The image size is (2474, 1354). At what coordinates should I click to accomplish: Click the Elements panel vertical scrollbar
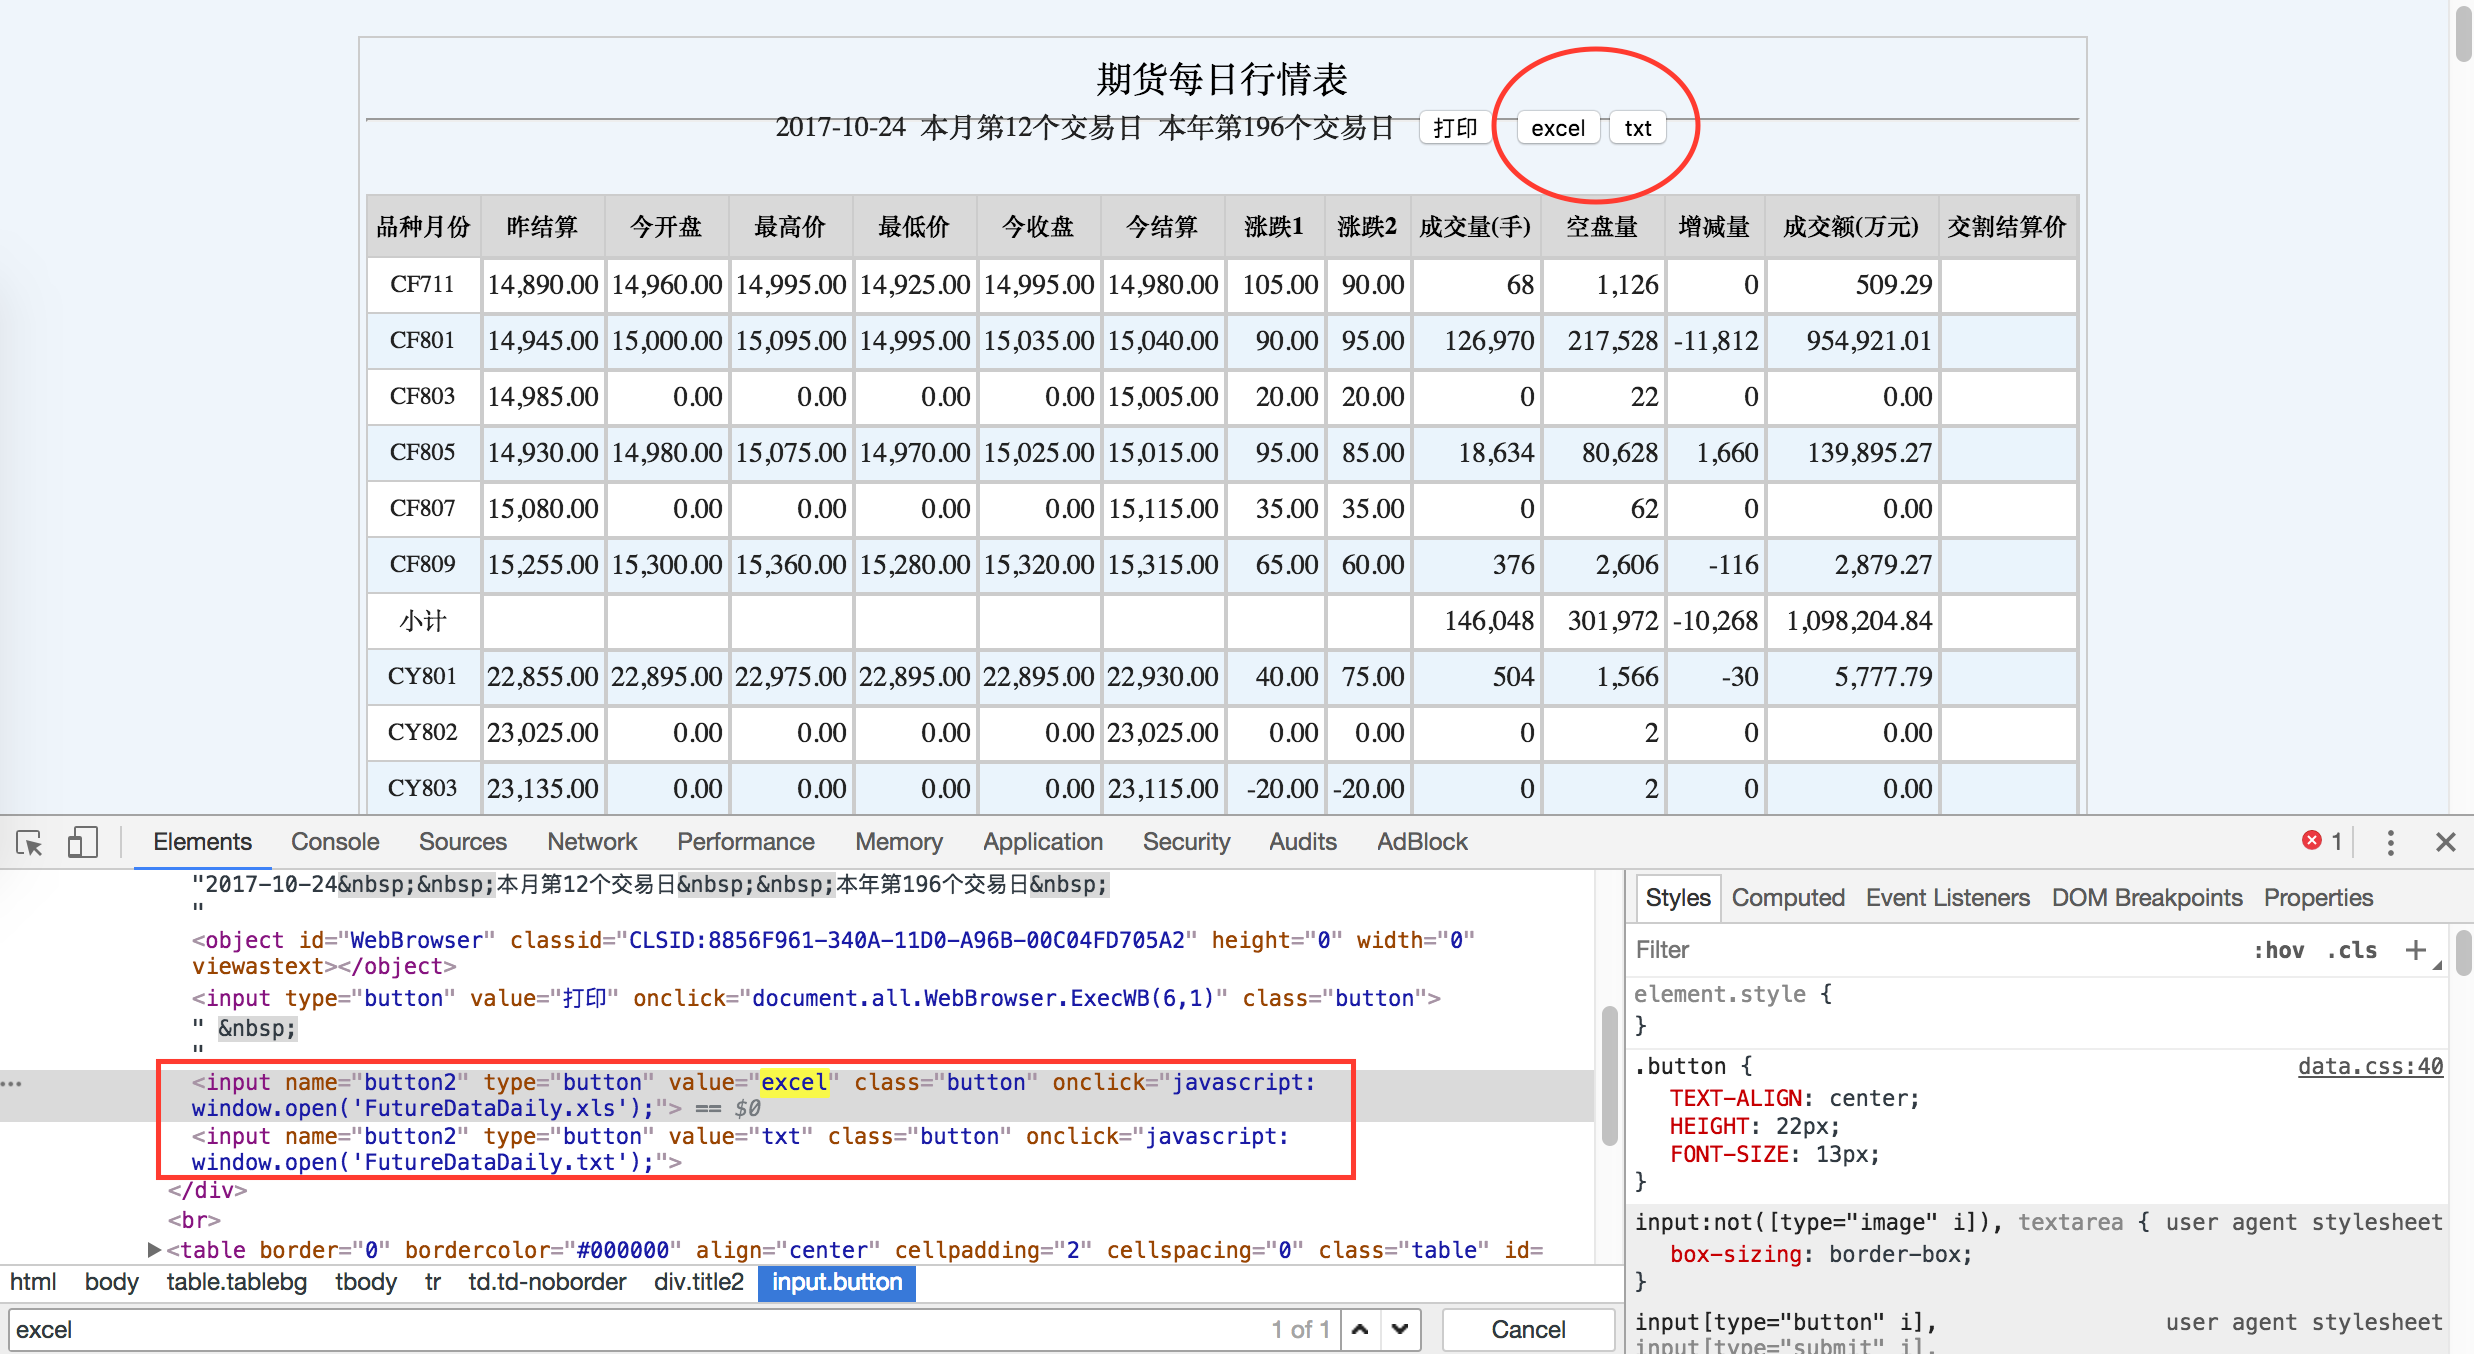pos(1609,1075)
